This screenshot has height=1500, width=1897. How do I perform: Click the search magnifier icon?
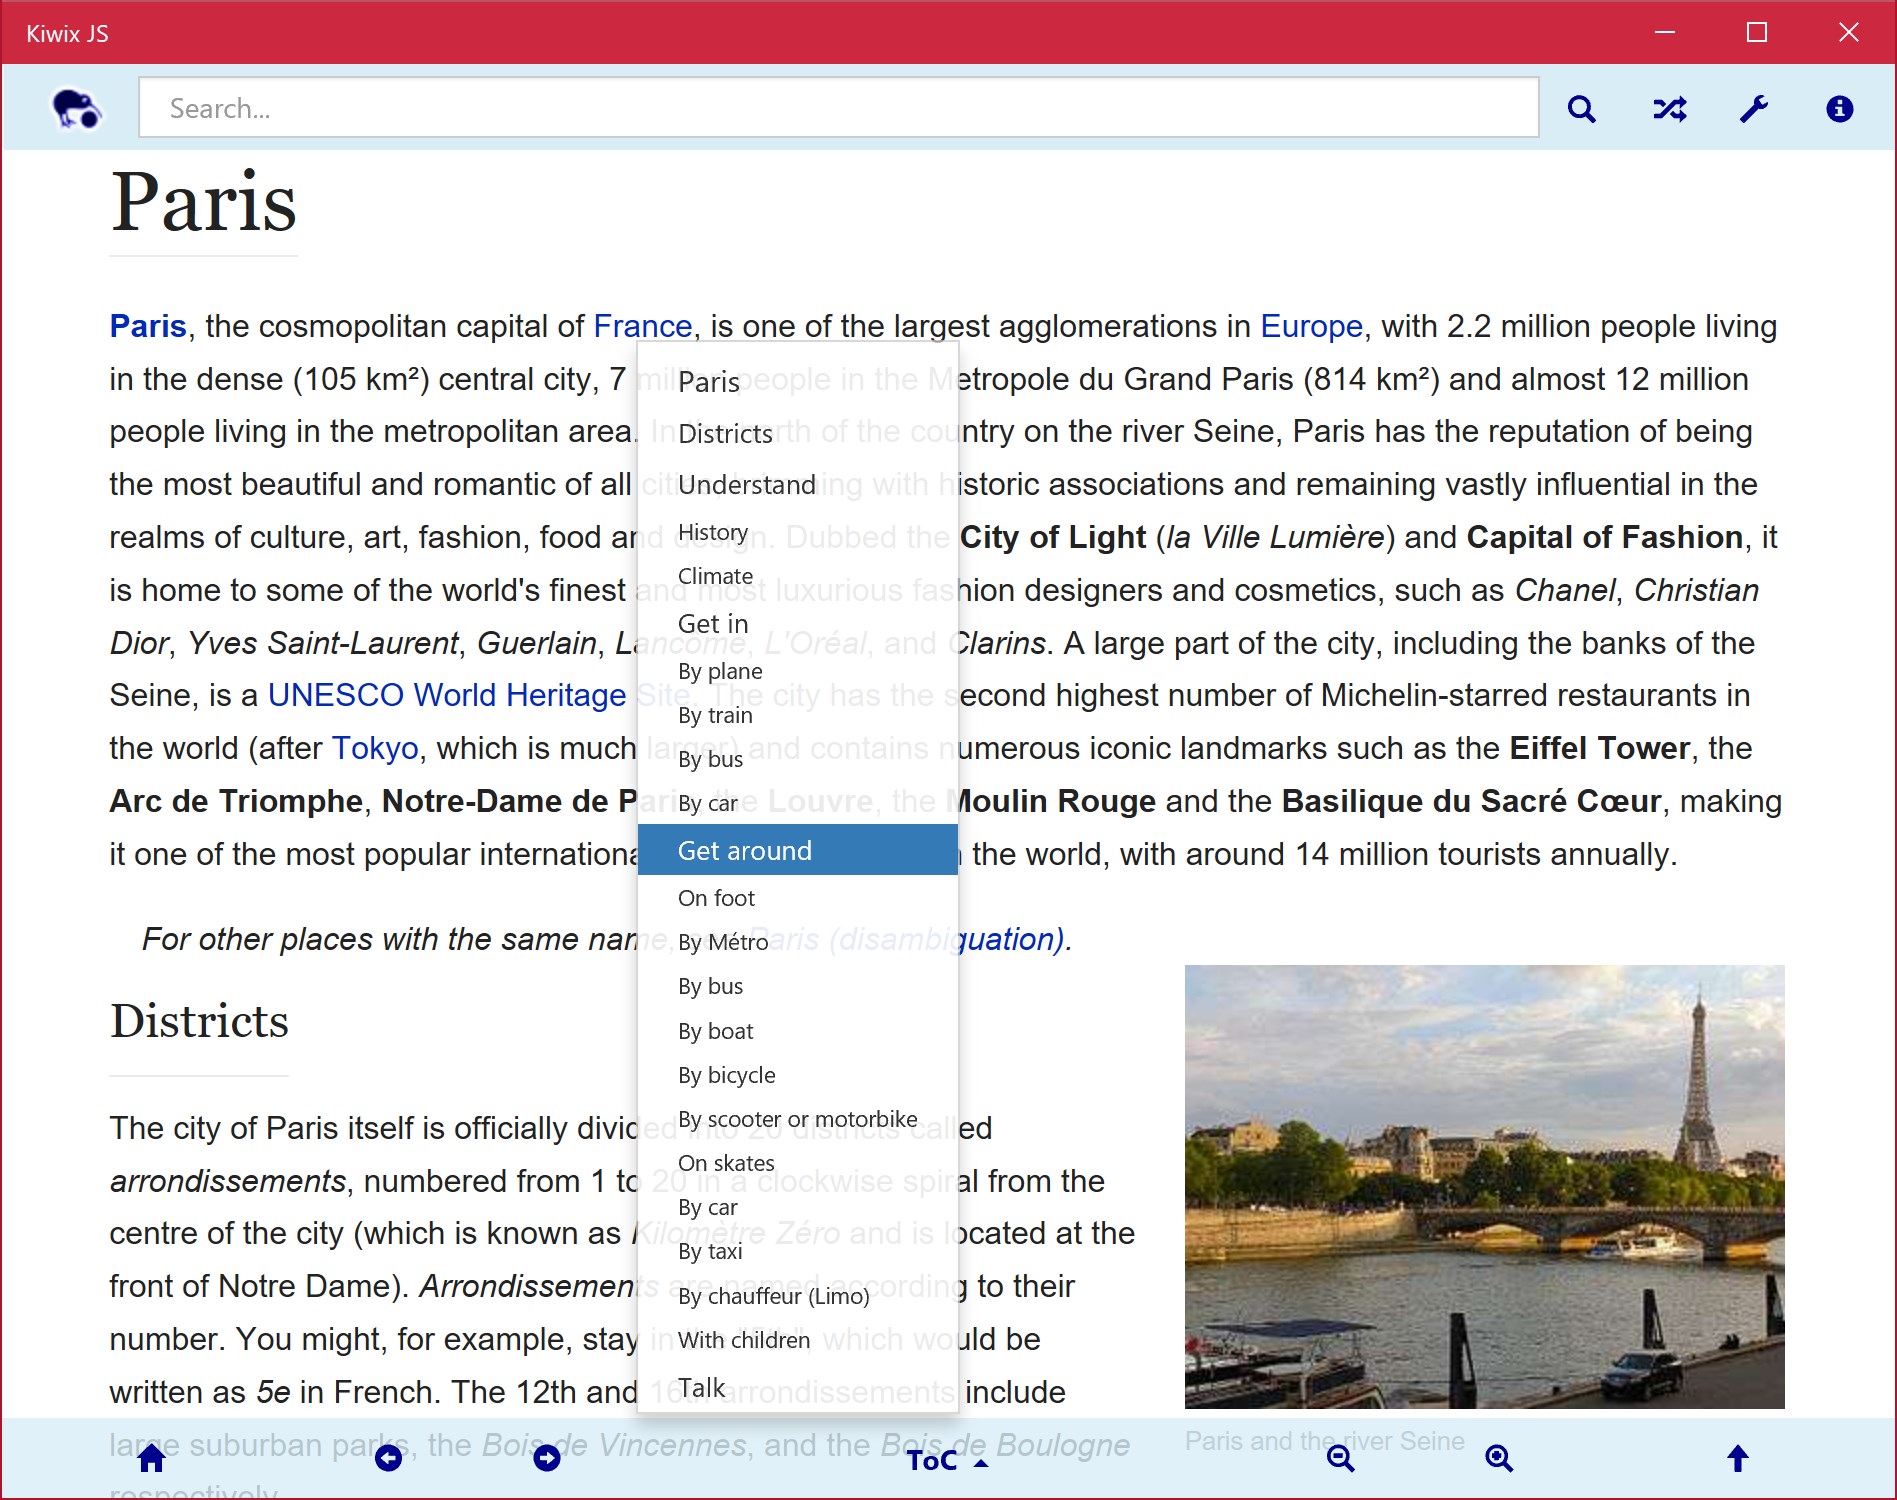[x=1581, y=108]
